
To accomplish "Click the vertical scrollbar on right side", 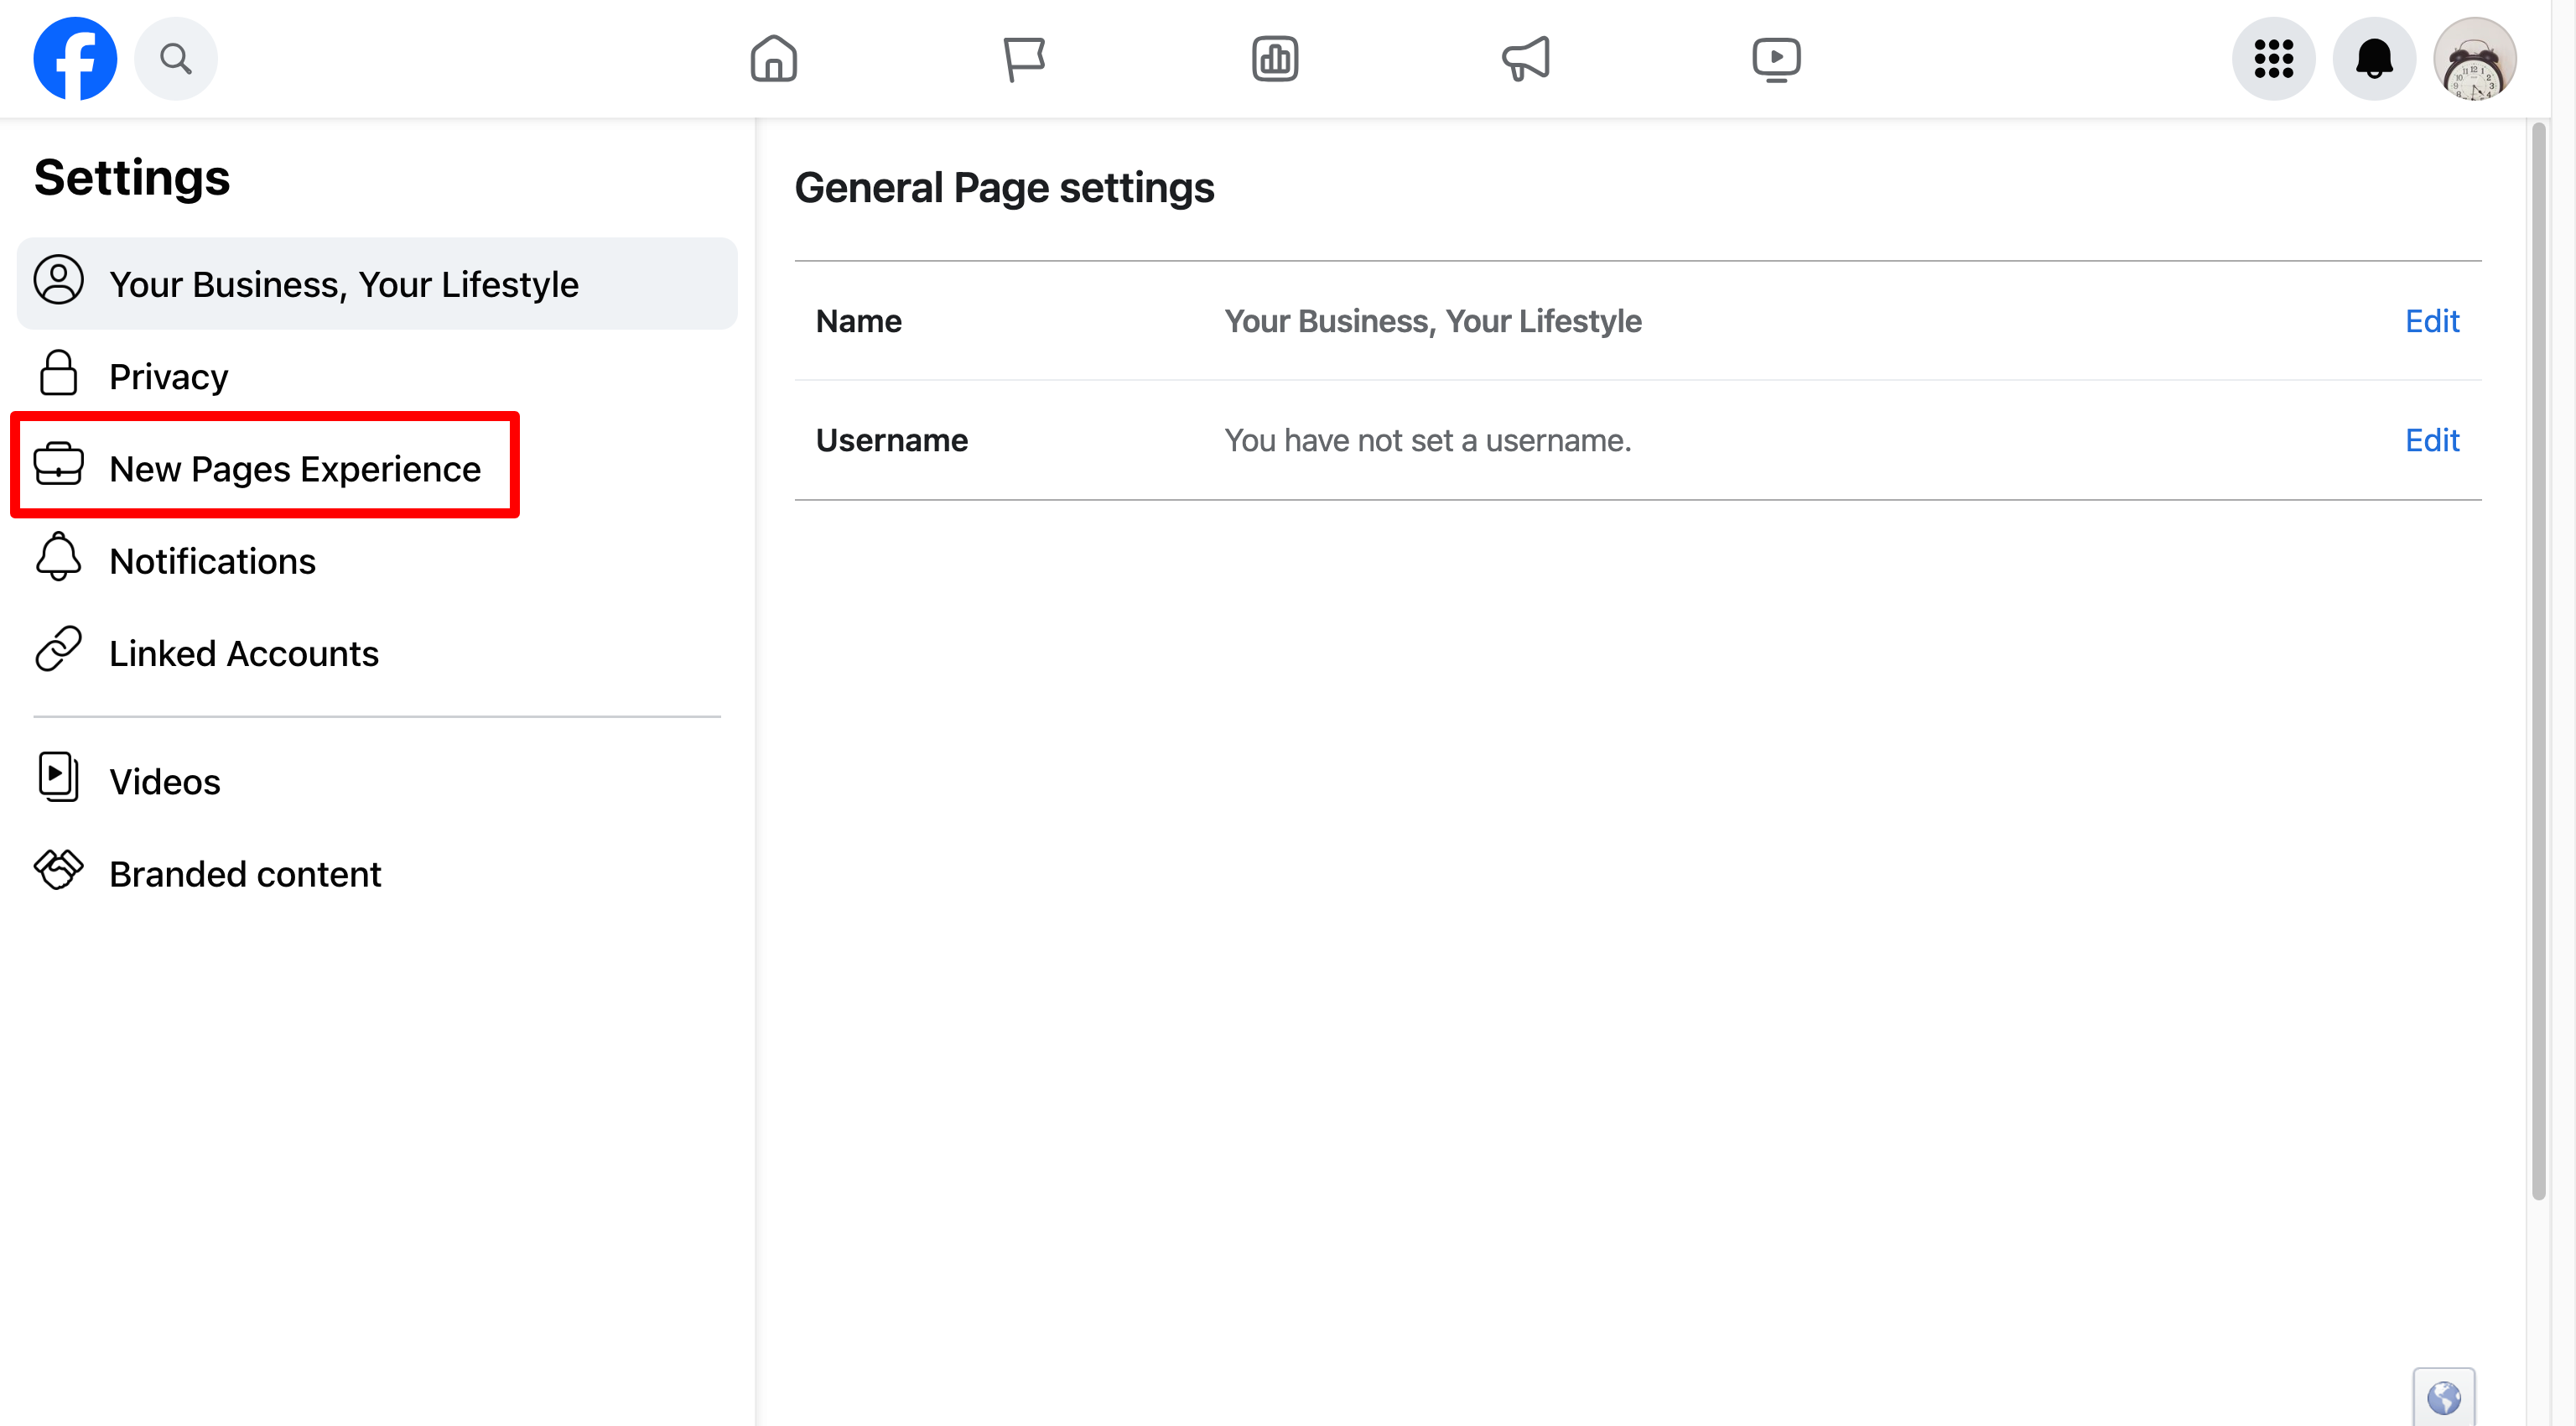I will pyautogui.click(x=2538, y=660).
